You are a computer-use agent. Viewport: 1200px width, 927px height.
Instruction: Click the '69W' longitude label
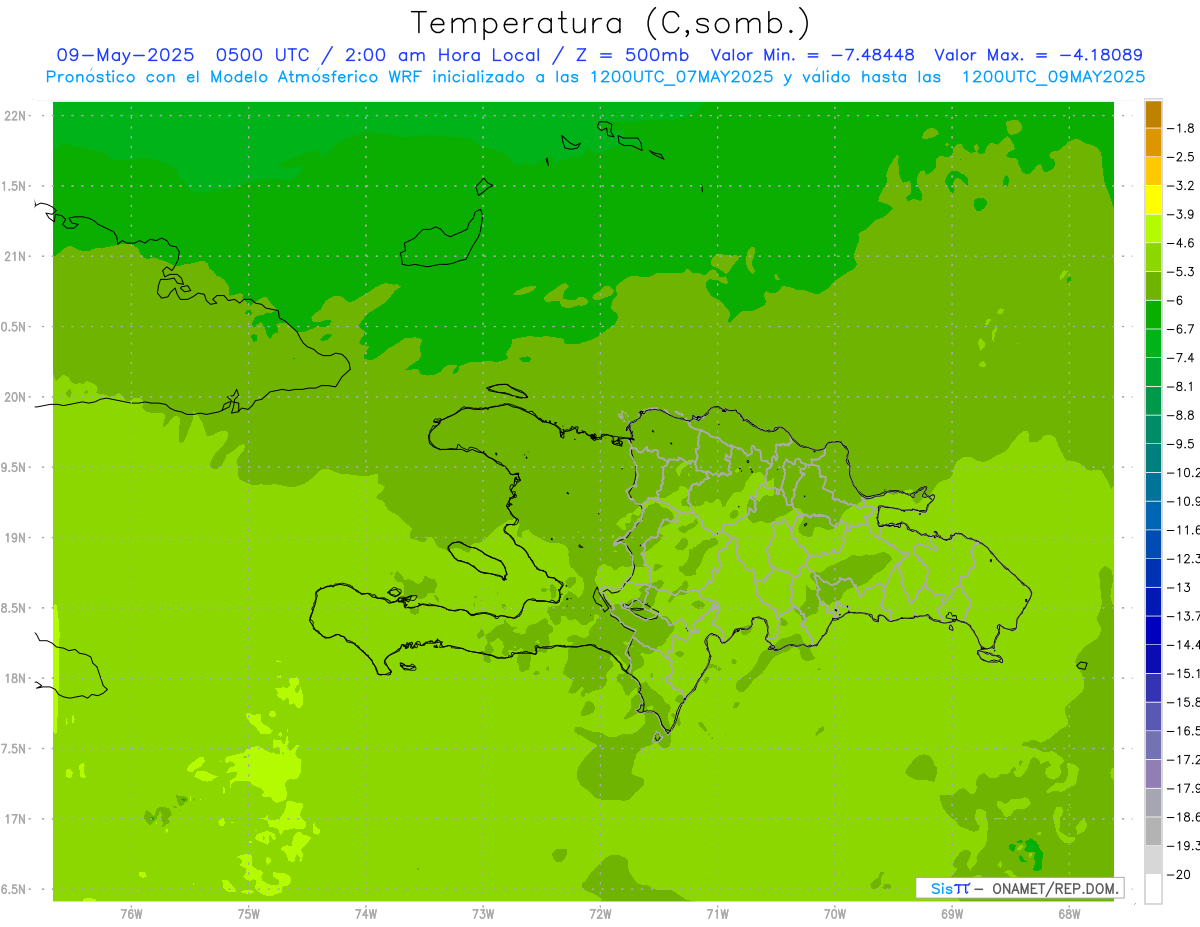(952, 914)
